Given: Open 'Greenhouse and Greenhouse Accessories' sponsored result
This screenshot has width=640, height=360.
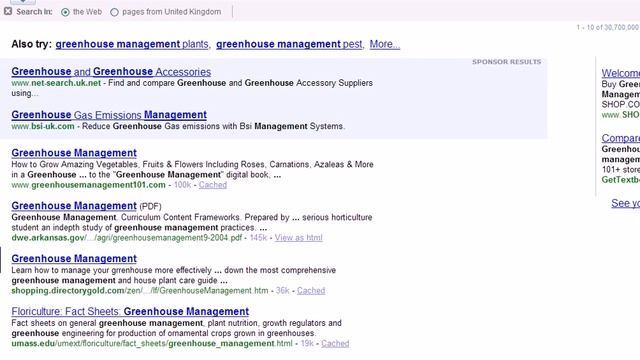Looking at the screenshot, I should [x=111, y=71].
